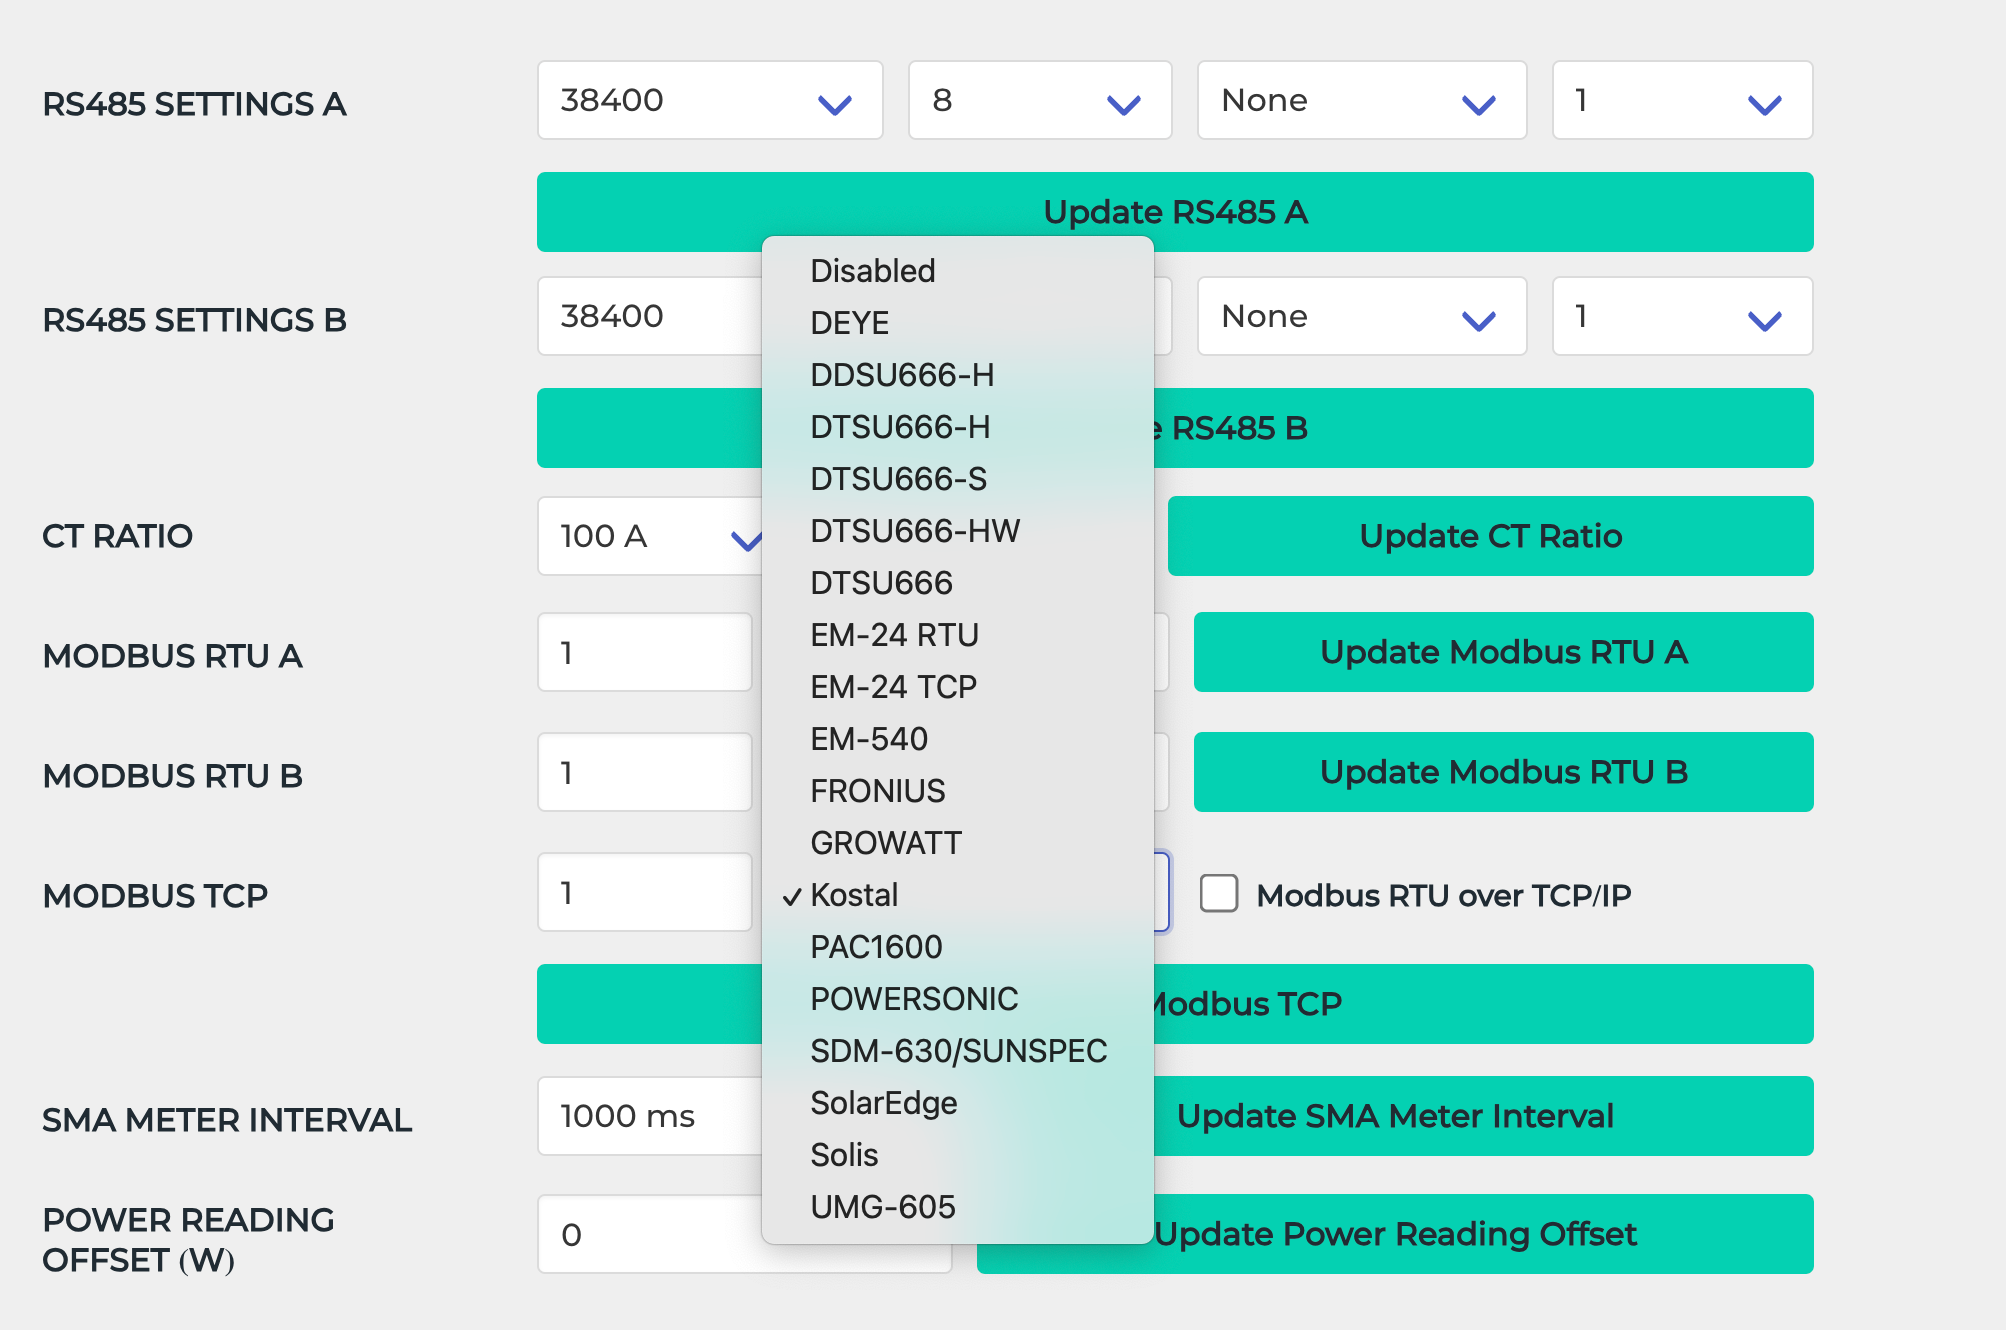Focus the Power Reading Offset field
The height and width of the screenshot is (1330, 2006).
point(650,1235)
